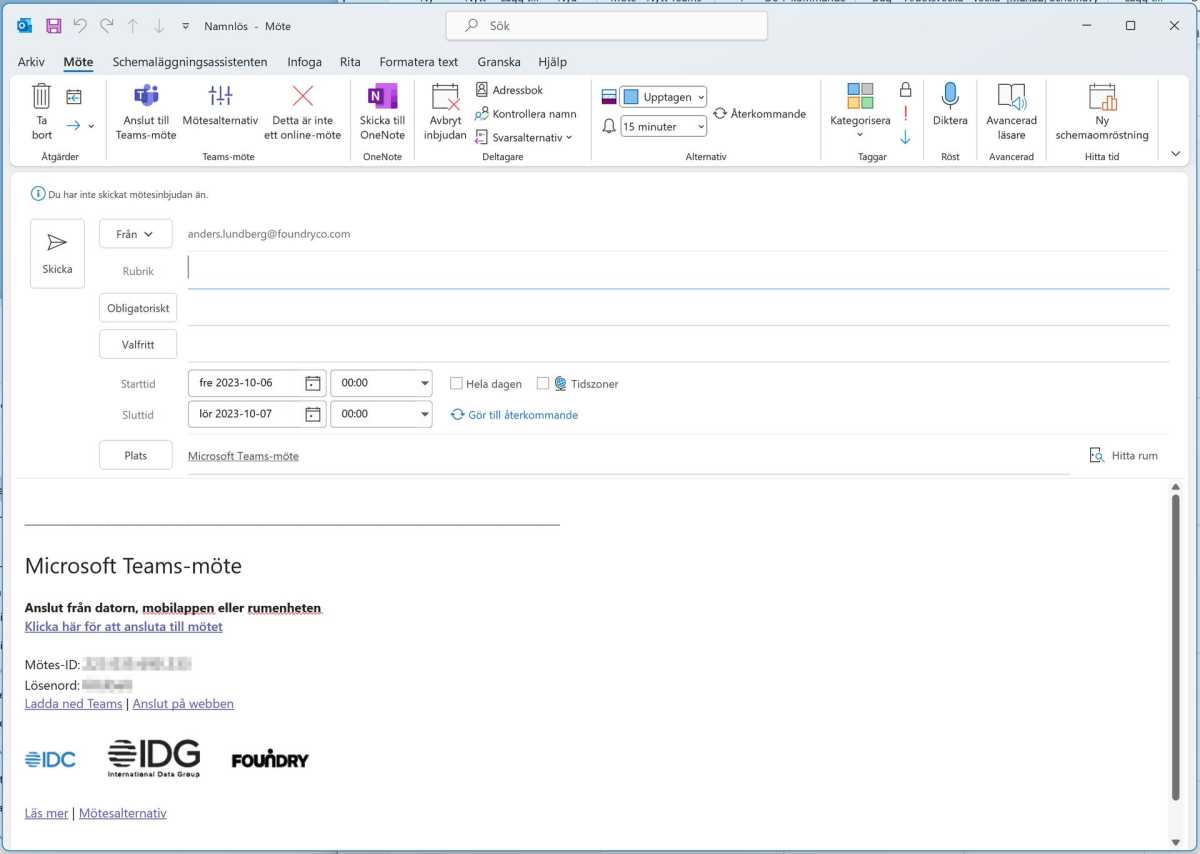This screenshot has width=1200, height=854.
Task: Click the Obligatoriskt button
Action: [x=138, y=308]
